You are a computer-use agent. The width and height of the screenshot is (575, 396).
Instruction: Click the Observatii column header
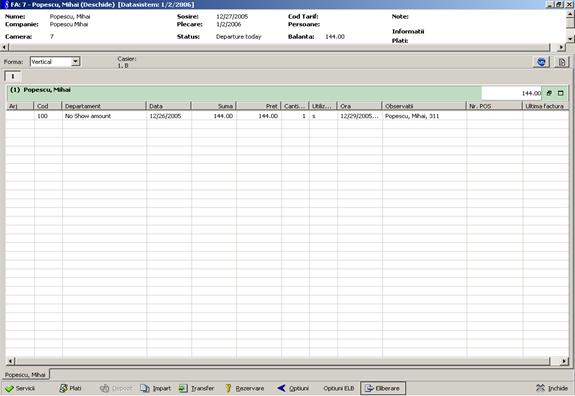(424, 106)
